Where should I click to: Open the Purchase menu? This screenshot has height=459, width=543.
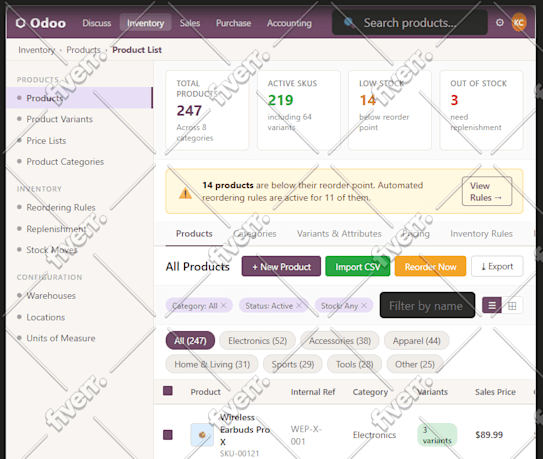coord(233,23)
